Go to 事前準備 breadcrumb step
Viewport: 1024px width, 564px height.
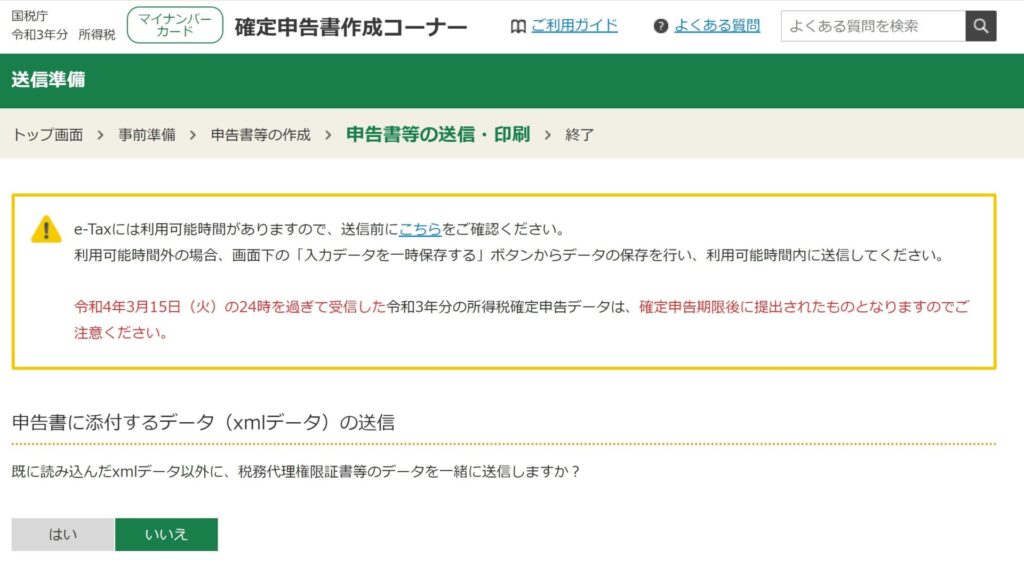[x=147, y=134]
